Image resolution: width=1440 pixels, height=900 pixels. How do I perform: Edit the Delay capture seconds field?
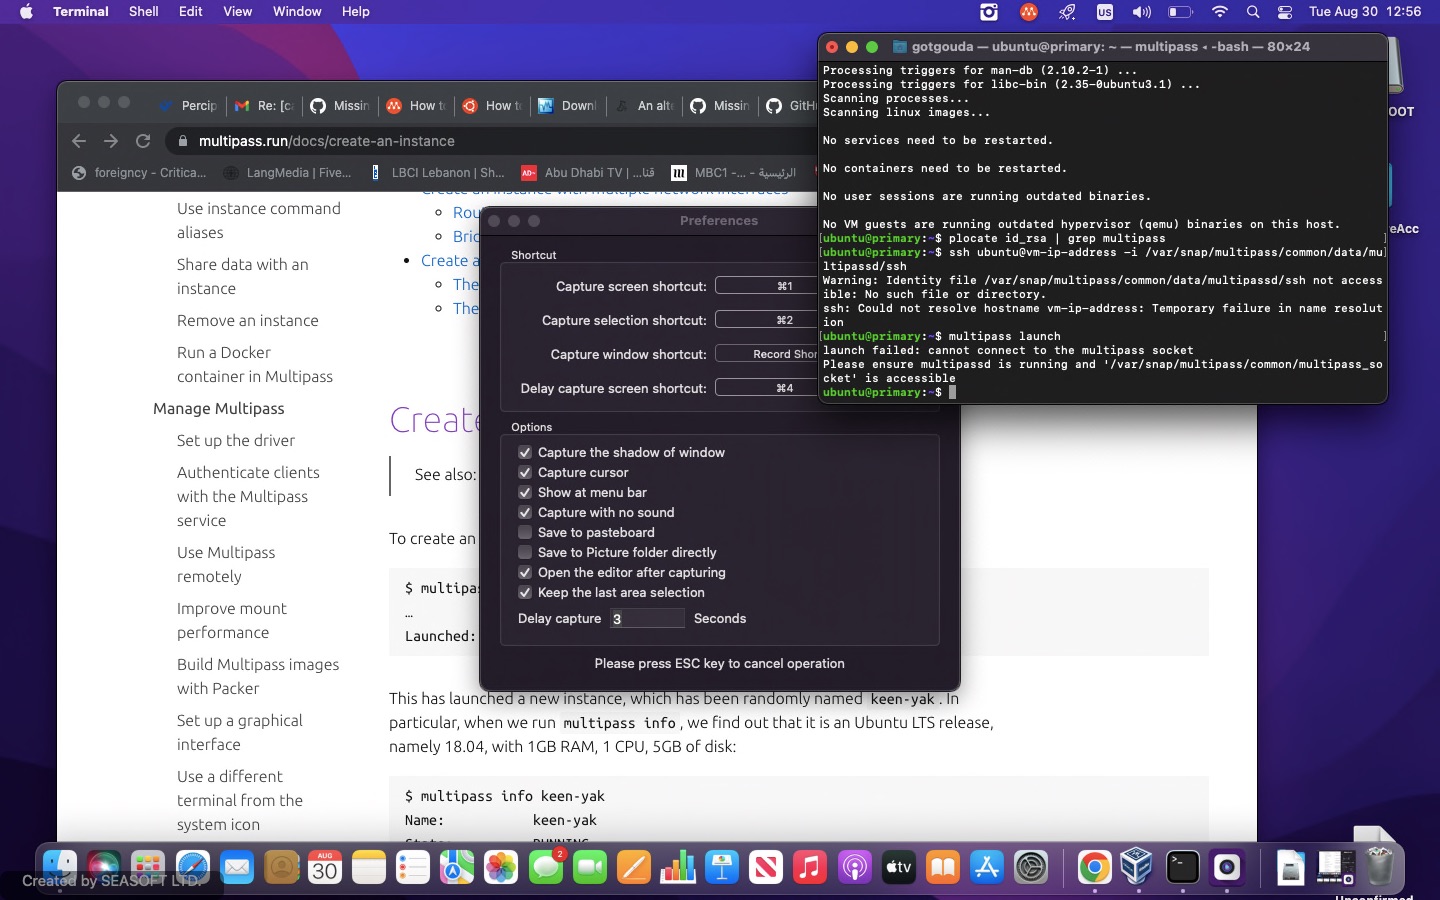(647, 619)
